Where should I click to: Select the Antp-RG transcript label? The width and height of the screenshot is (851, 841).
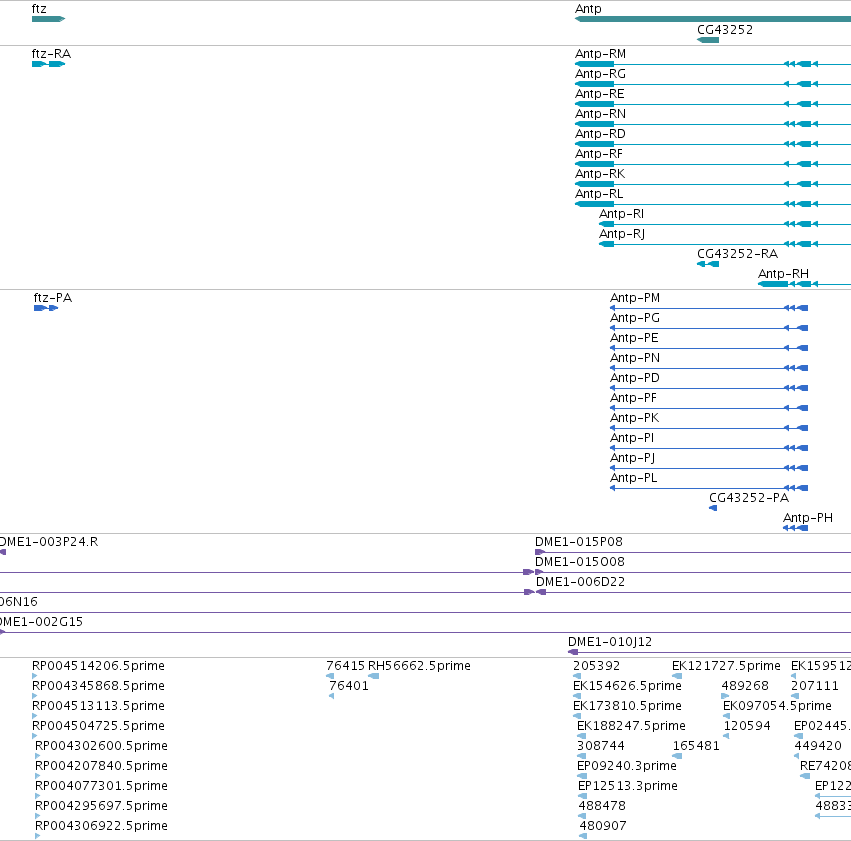(600, 74)
